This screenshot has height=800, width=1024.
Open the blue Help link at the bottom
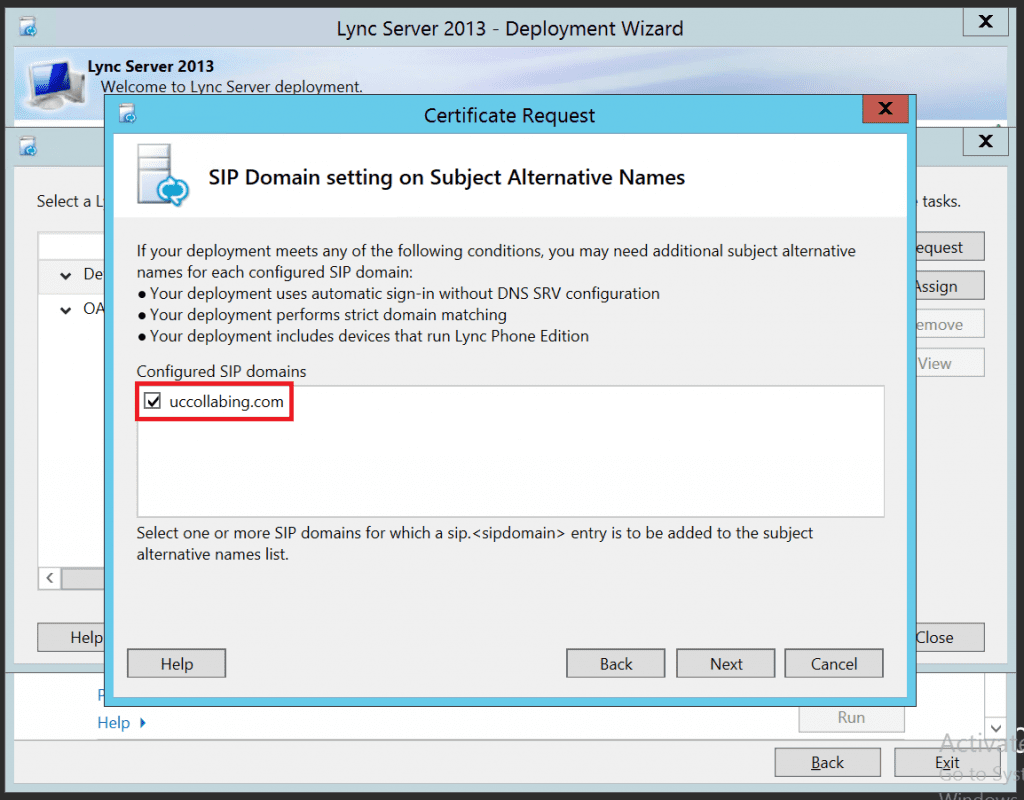click(113, 722)
